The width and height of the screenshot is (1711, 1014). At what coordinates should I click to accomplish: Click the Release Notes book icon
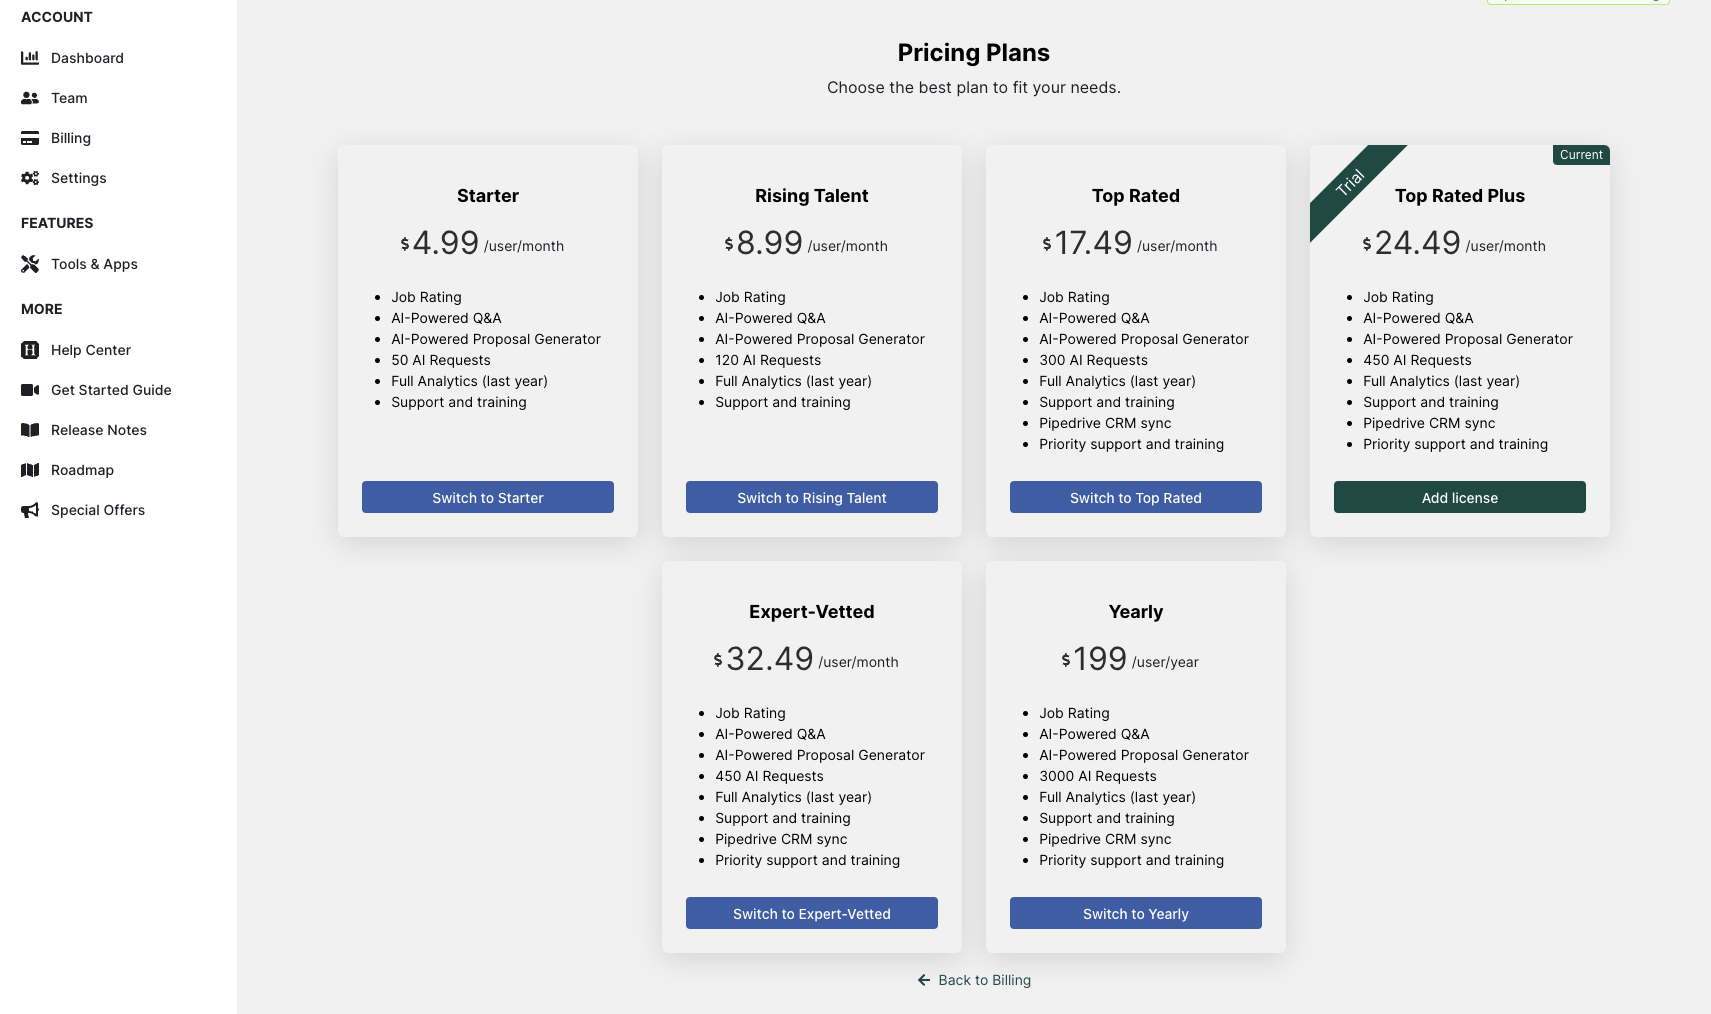coord(30,430)
